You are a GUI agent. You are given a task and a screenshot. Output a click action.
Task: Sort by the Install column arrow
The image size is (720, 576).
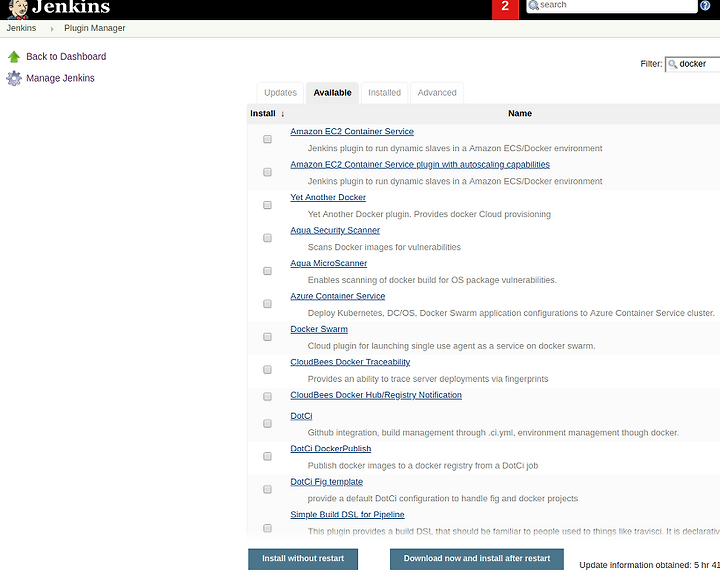click(282, 114)
